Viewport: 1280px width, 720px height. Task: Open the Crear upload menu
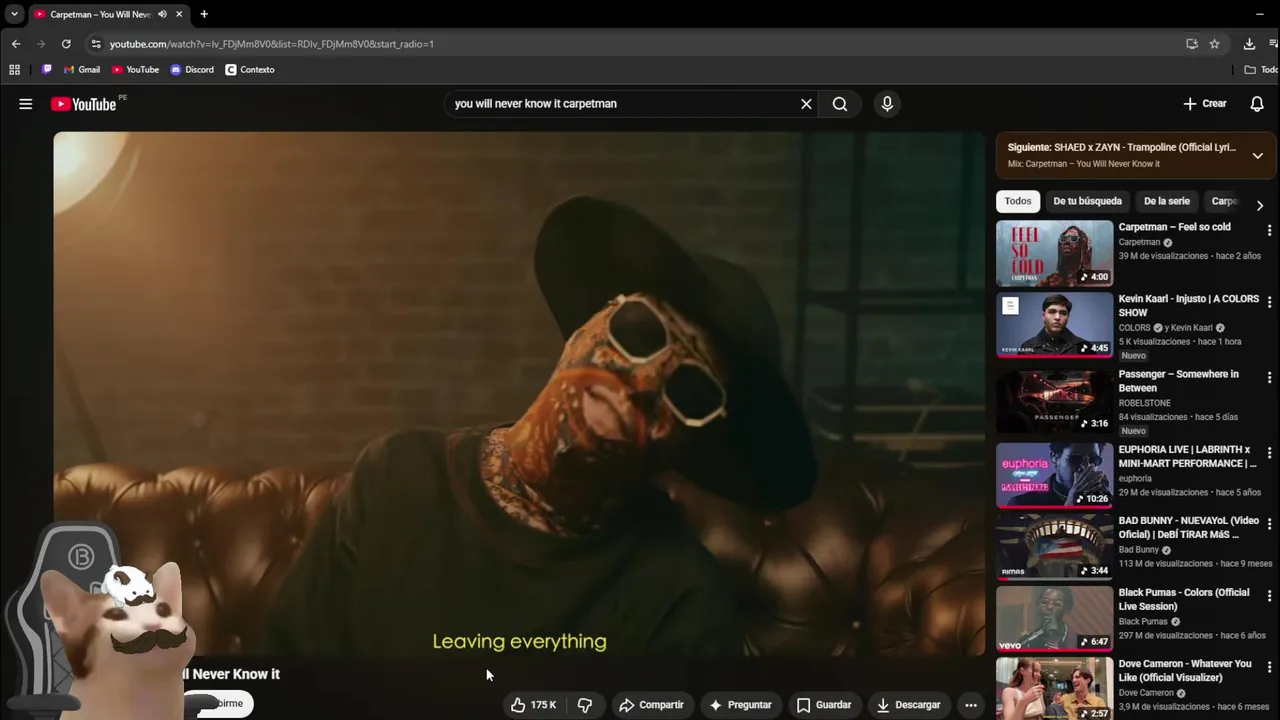click(x=1205, y=104)
